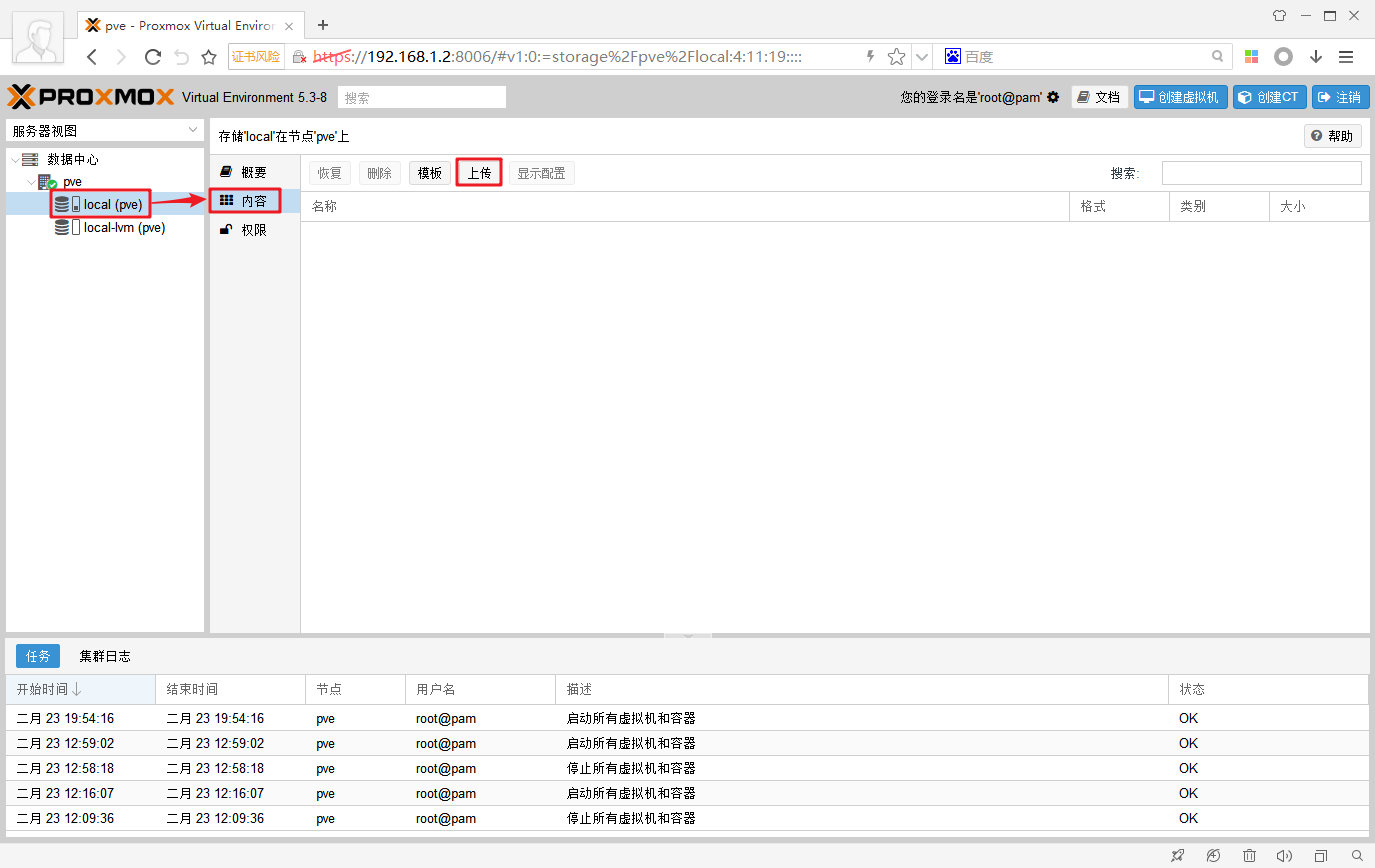
Task: Open the browser hamburger menu
Action: (1346, 57)
